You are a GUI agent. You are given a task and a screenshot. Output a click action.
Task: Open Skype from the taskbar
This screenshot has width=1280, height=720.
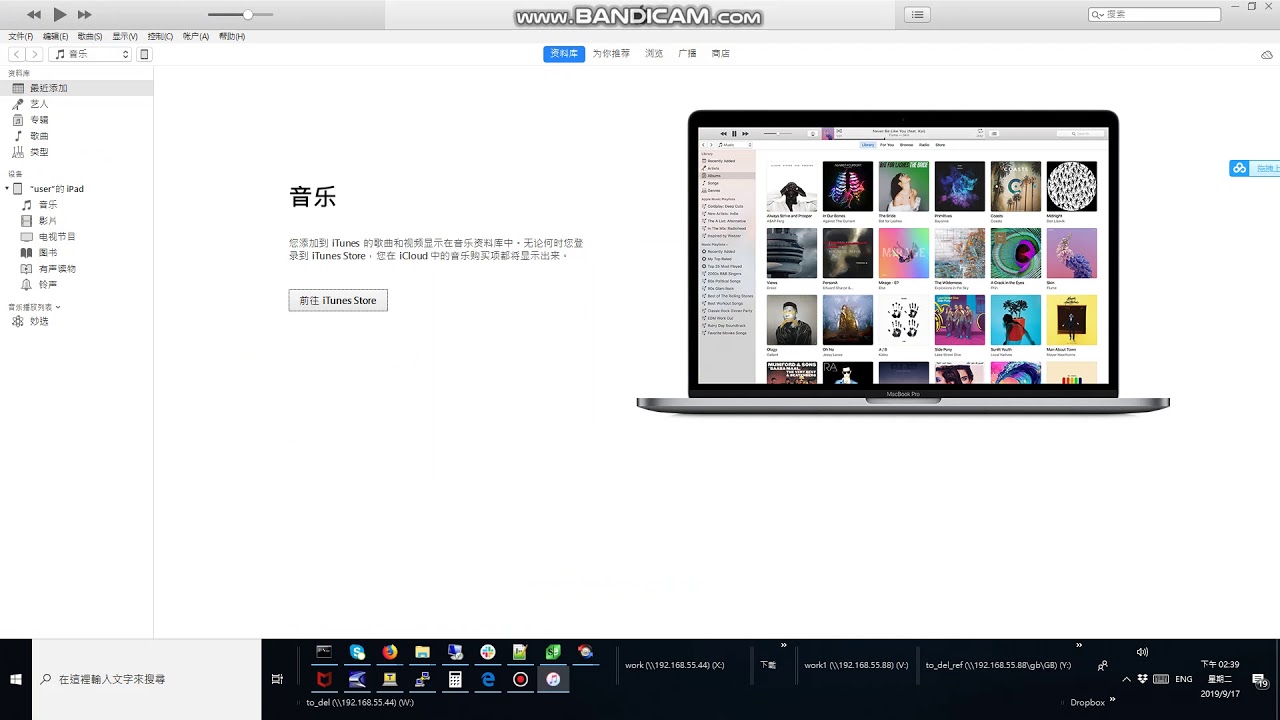[357, 652]
